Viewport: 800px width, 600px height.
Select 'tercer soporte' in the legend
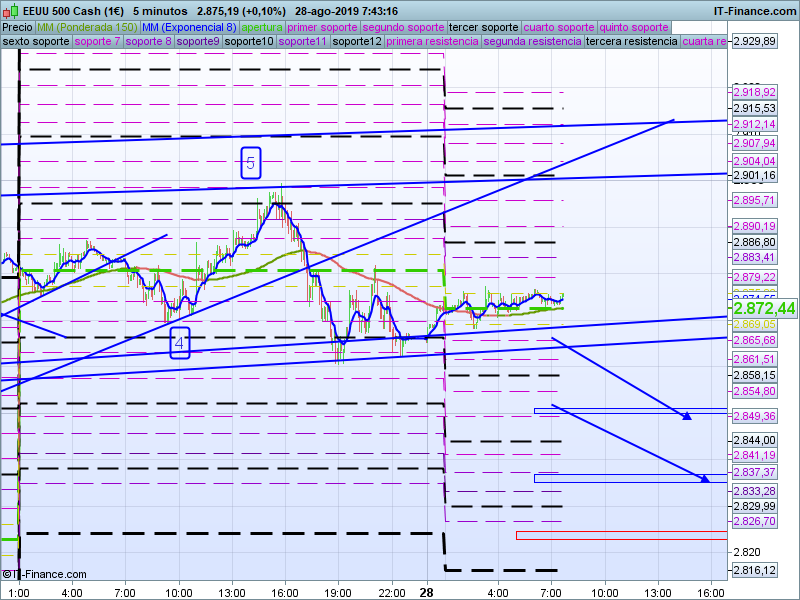coord(484,27)
